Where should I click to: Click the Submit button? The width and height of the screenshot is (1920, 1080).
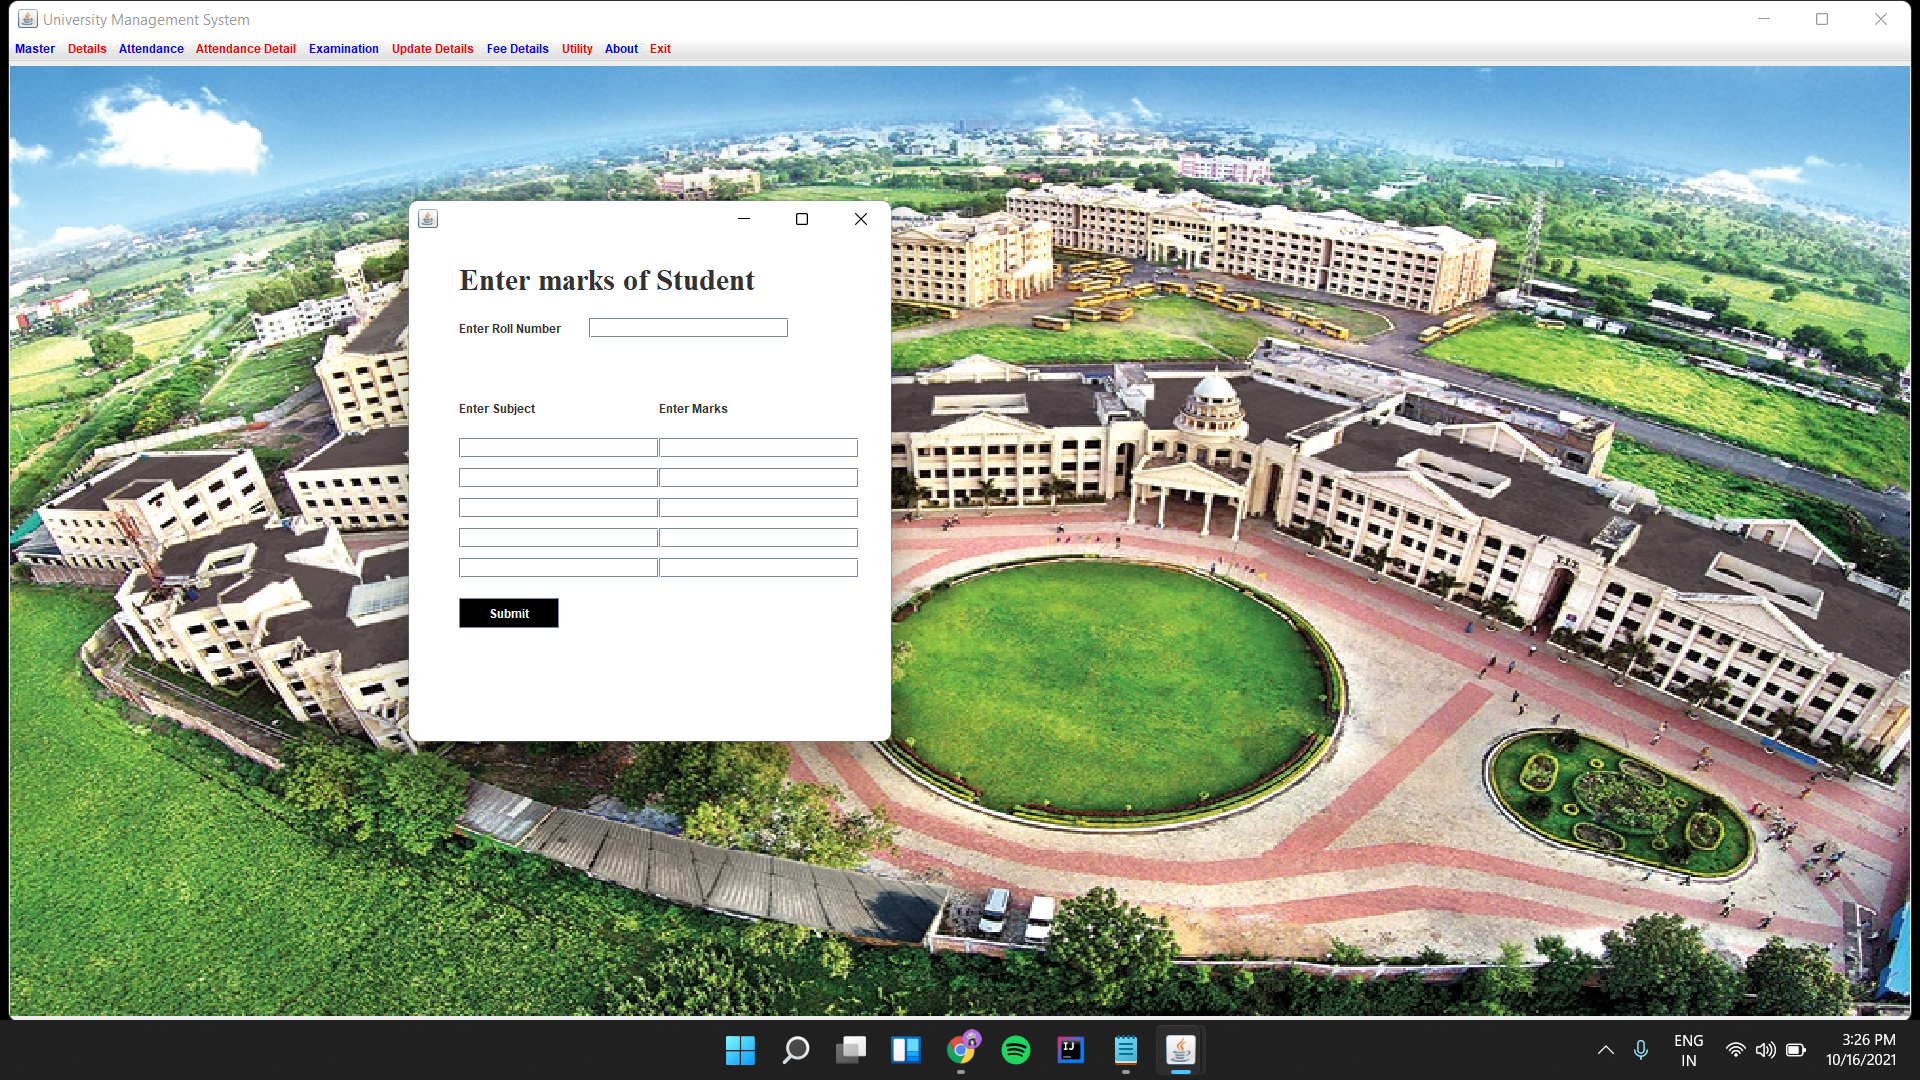[509, 613]
